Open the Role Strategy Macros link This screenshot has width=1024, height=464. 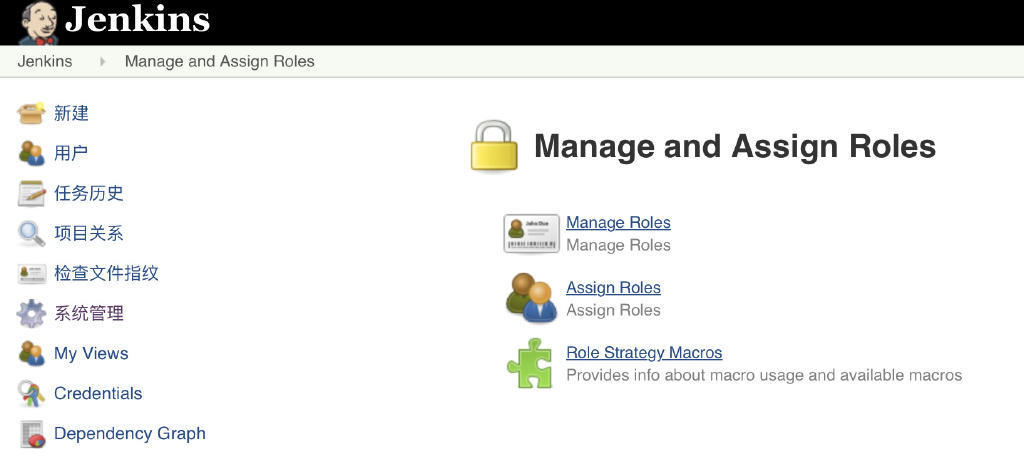click(644, 353)
